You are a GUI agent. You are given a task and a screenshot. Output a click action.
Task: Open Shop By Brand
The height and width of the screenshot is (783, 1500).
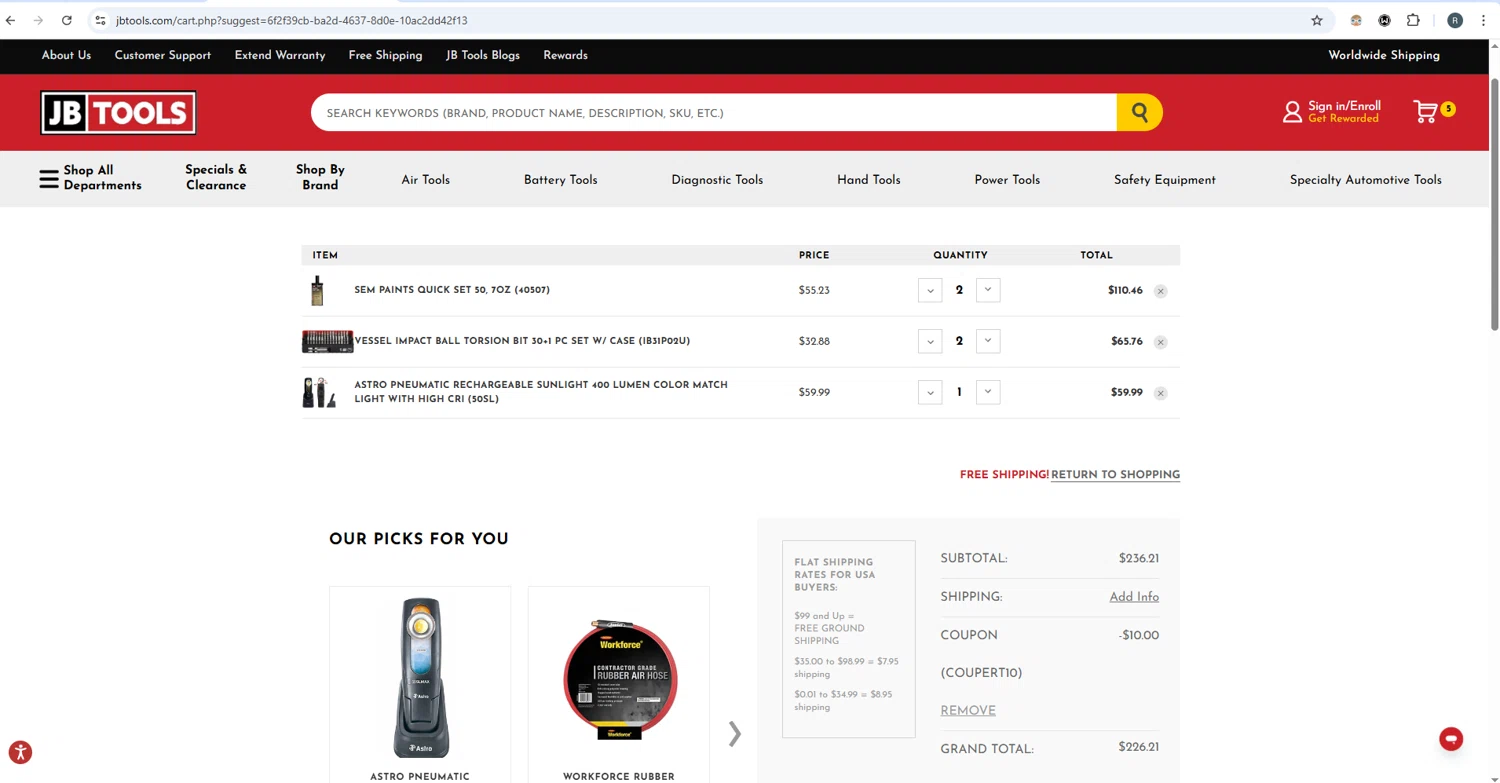click(320, 178)
